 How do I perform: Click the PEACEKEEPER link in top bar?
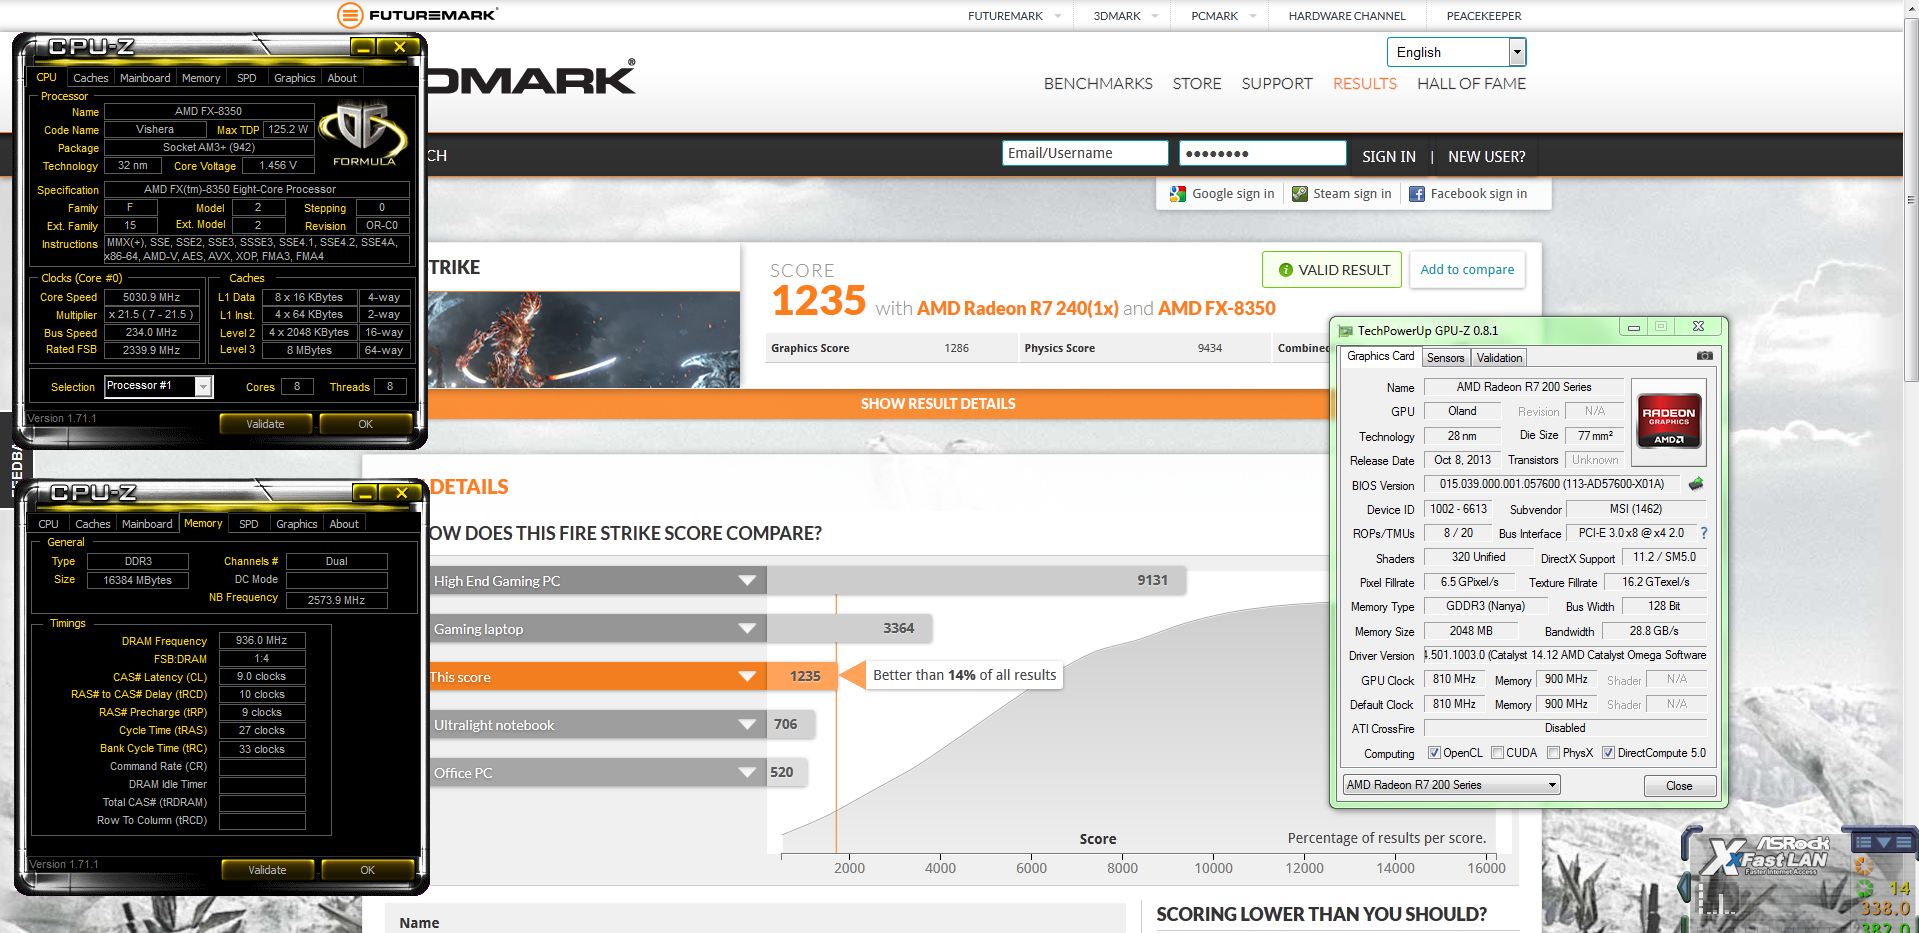1483,16
